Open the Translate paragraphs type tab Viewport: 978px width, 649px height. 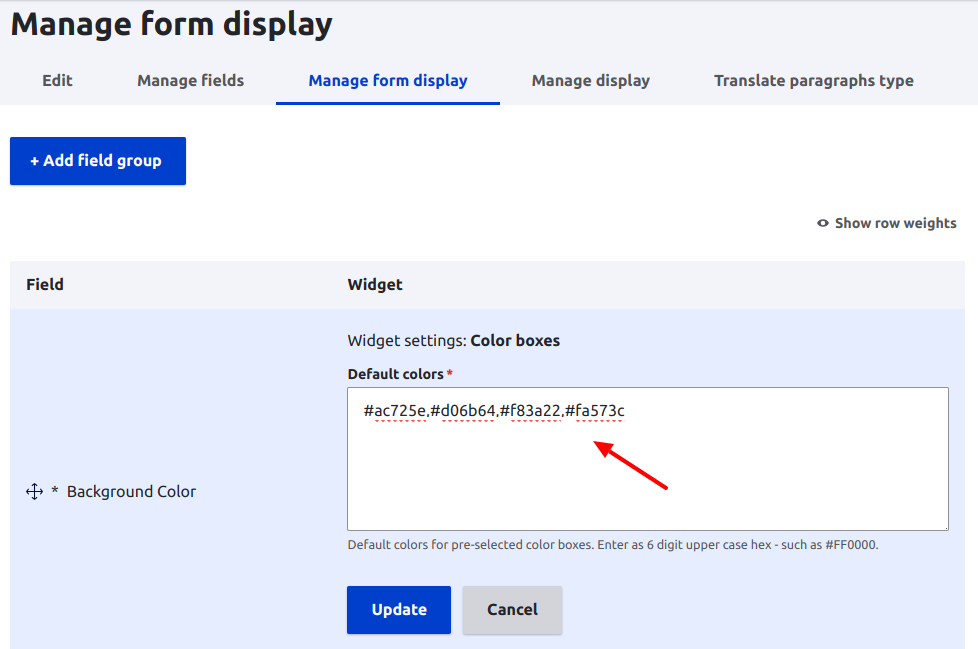[x=813, y=80]
